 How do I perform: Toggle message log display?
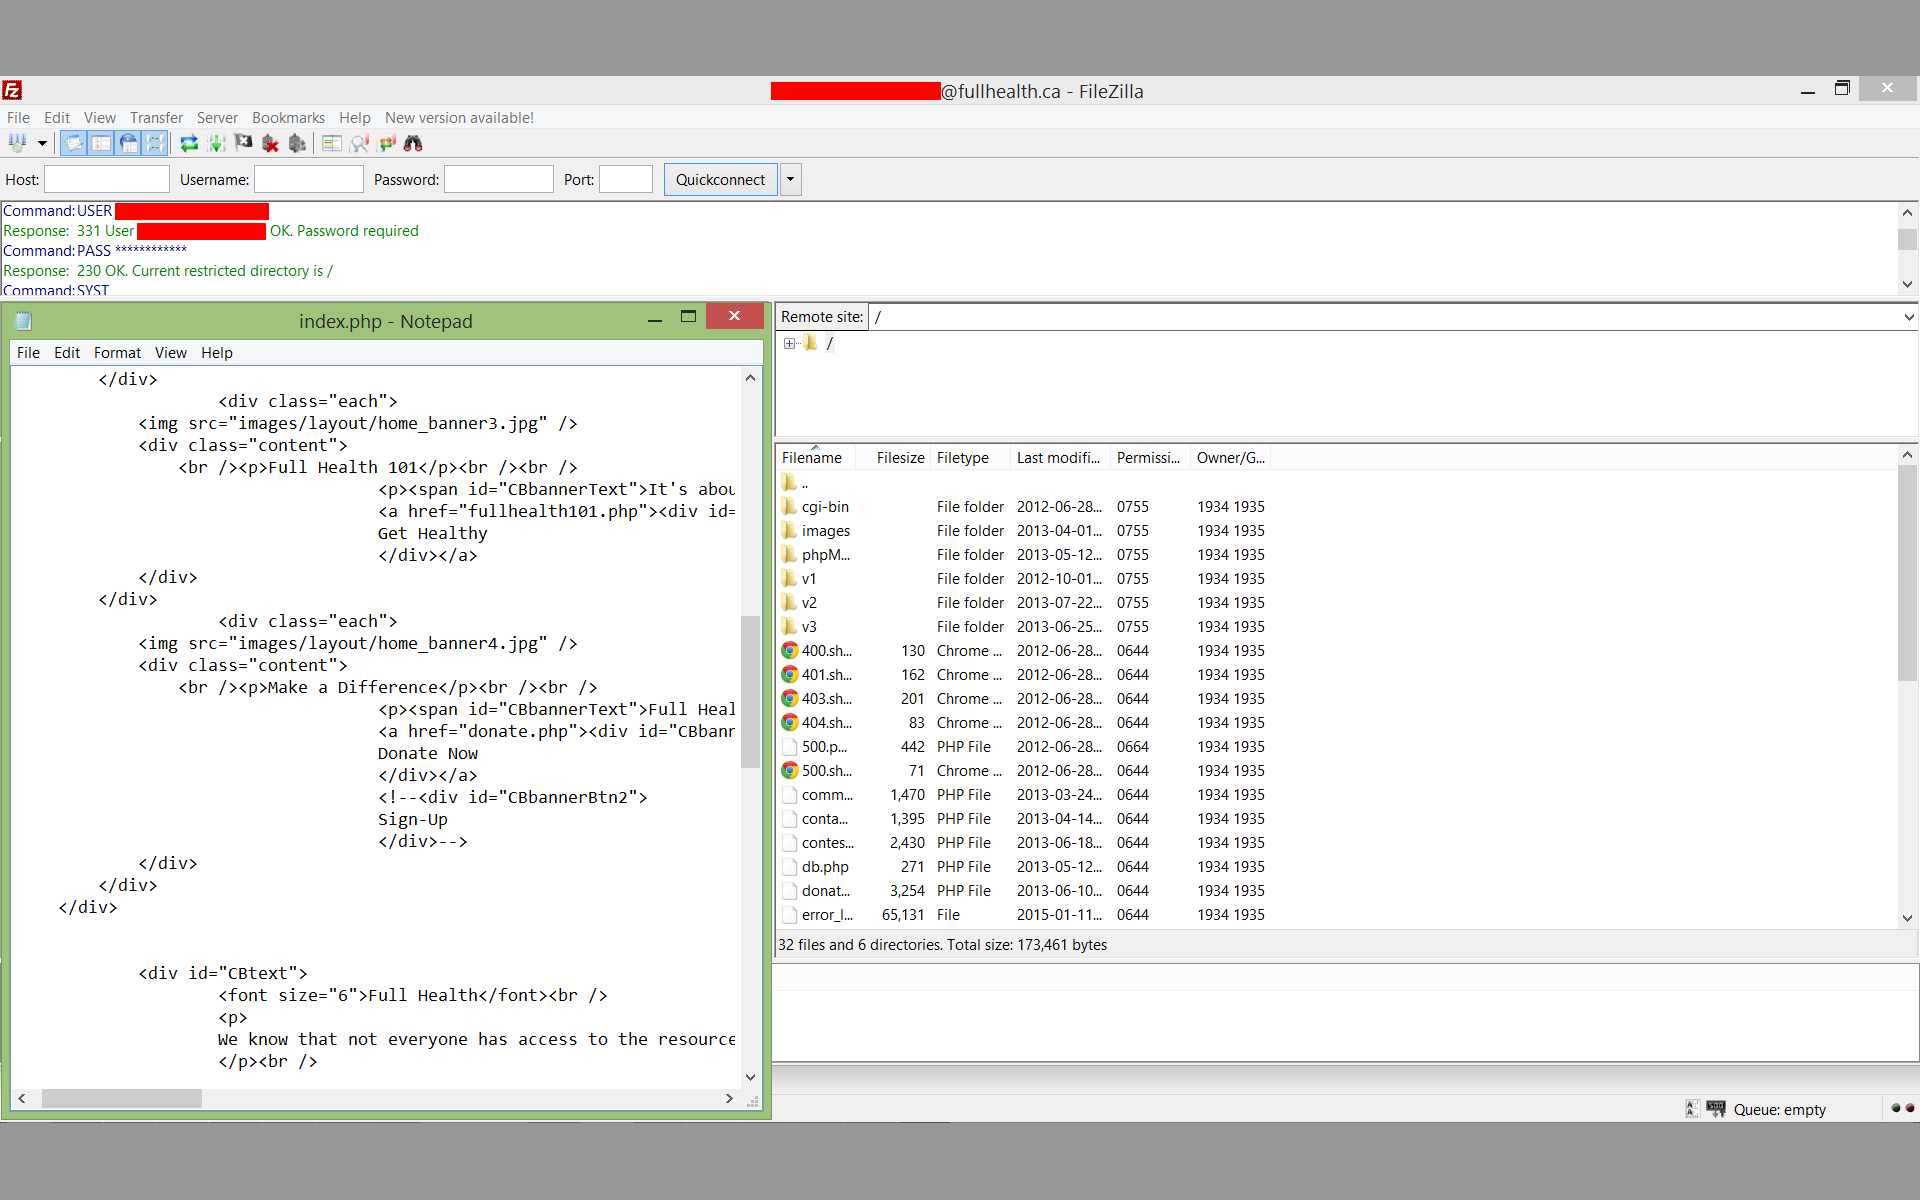pyautogui.click(x=74, y=143)
